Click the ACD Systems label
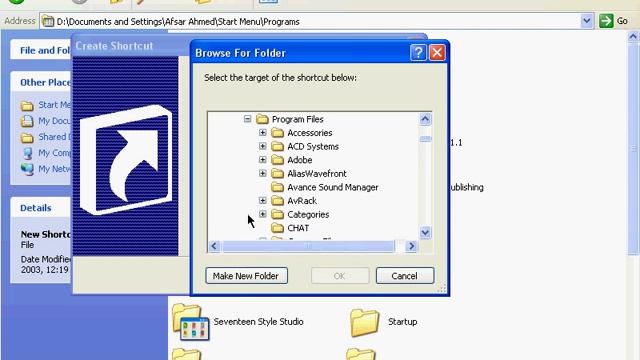Image resolution: width=640 pixels, height=360 pixels. 313,147
